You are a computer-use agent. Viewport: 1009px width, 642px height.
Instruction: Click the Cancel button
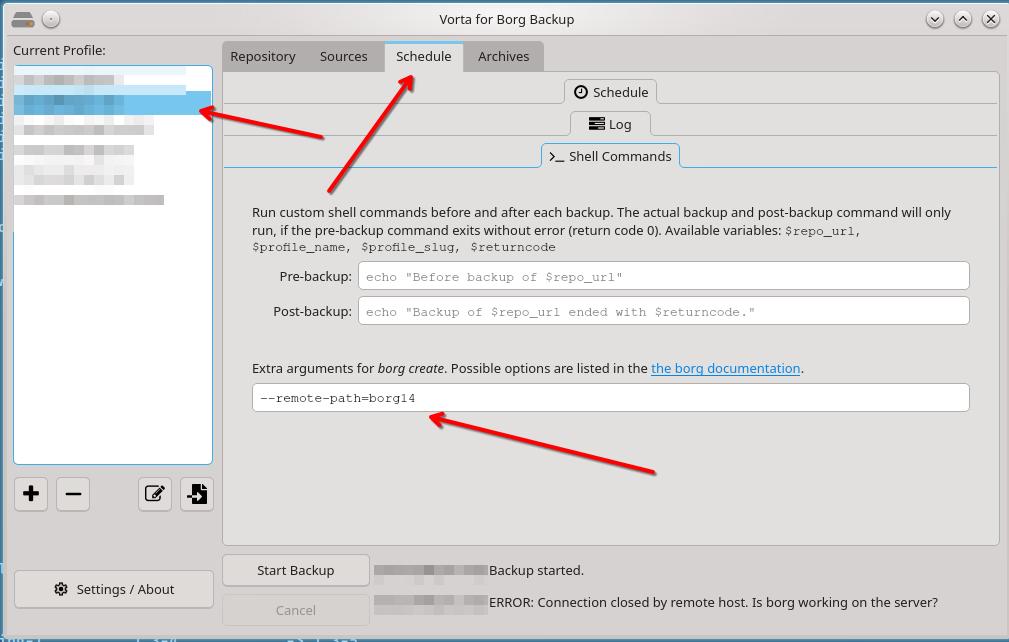[x=296, y=610]
